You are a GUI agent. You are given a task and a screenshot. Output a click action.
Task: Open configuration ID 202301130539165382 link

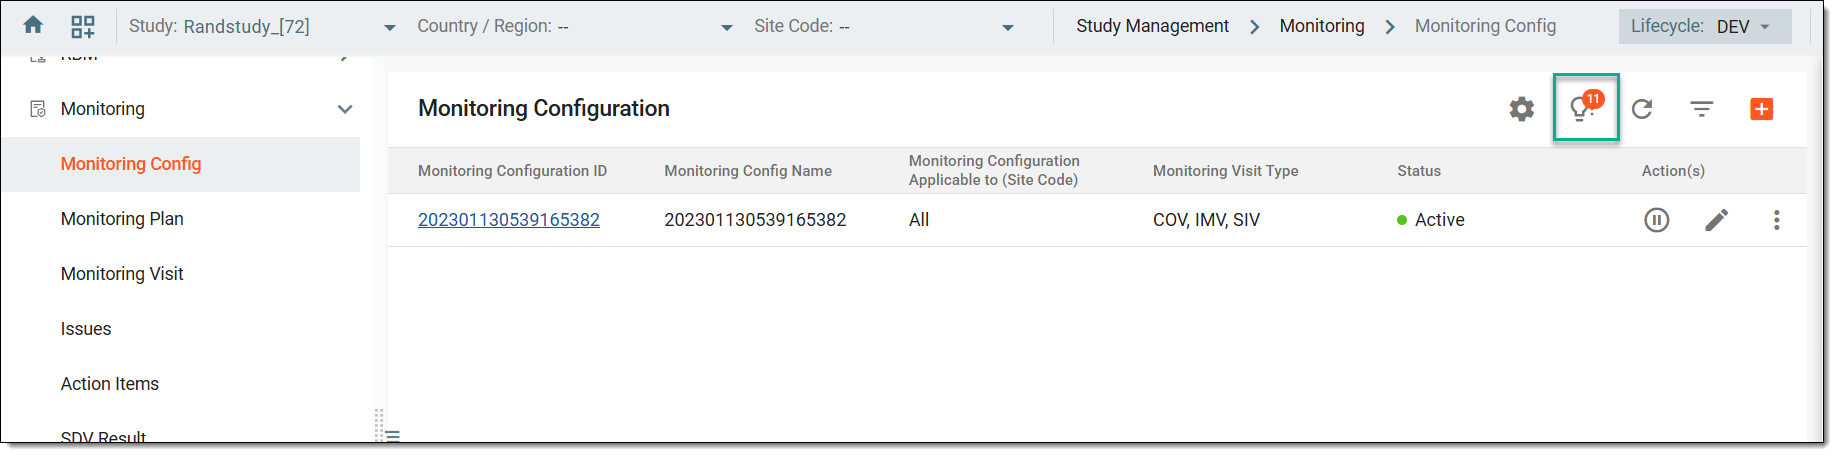[509, 220]
